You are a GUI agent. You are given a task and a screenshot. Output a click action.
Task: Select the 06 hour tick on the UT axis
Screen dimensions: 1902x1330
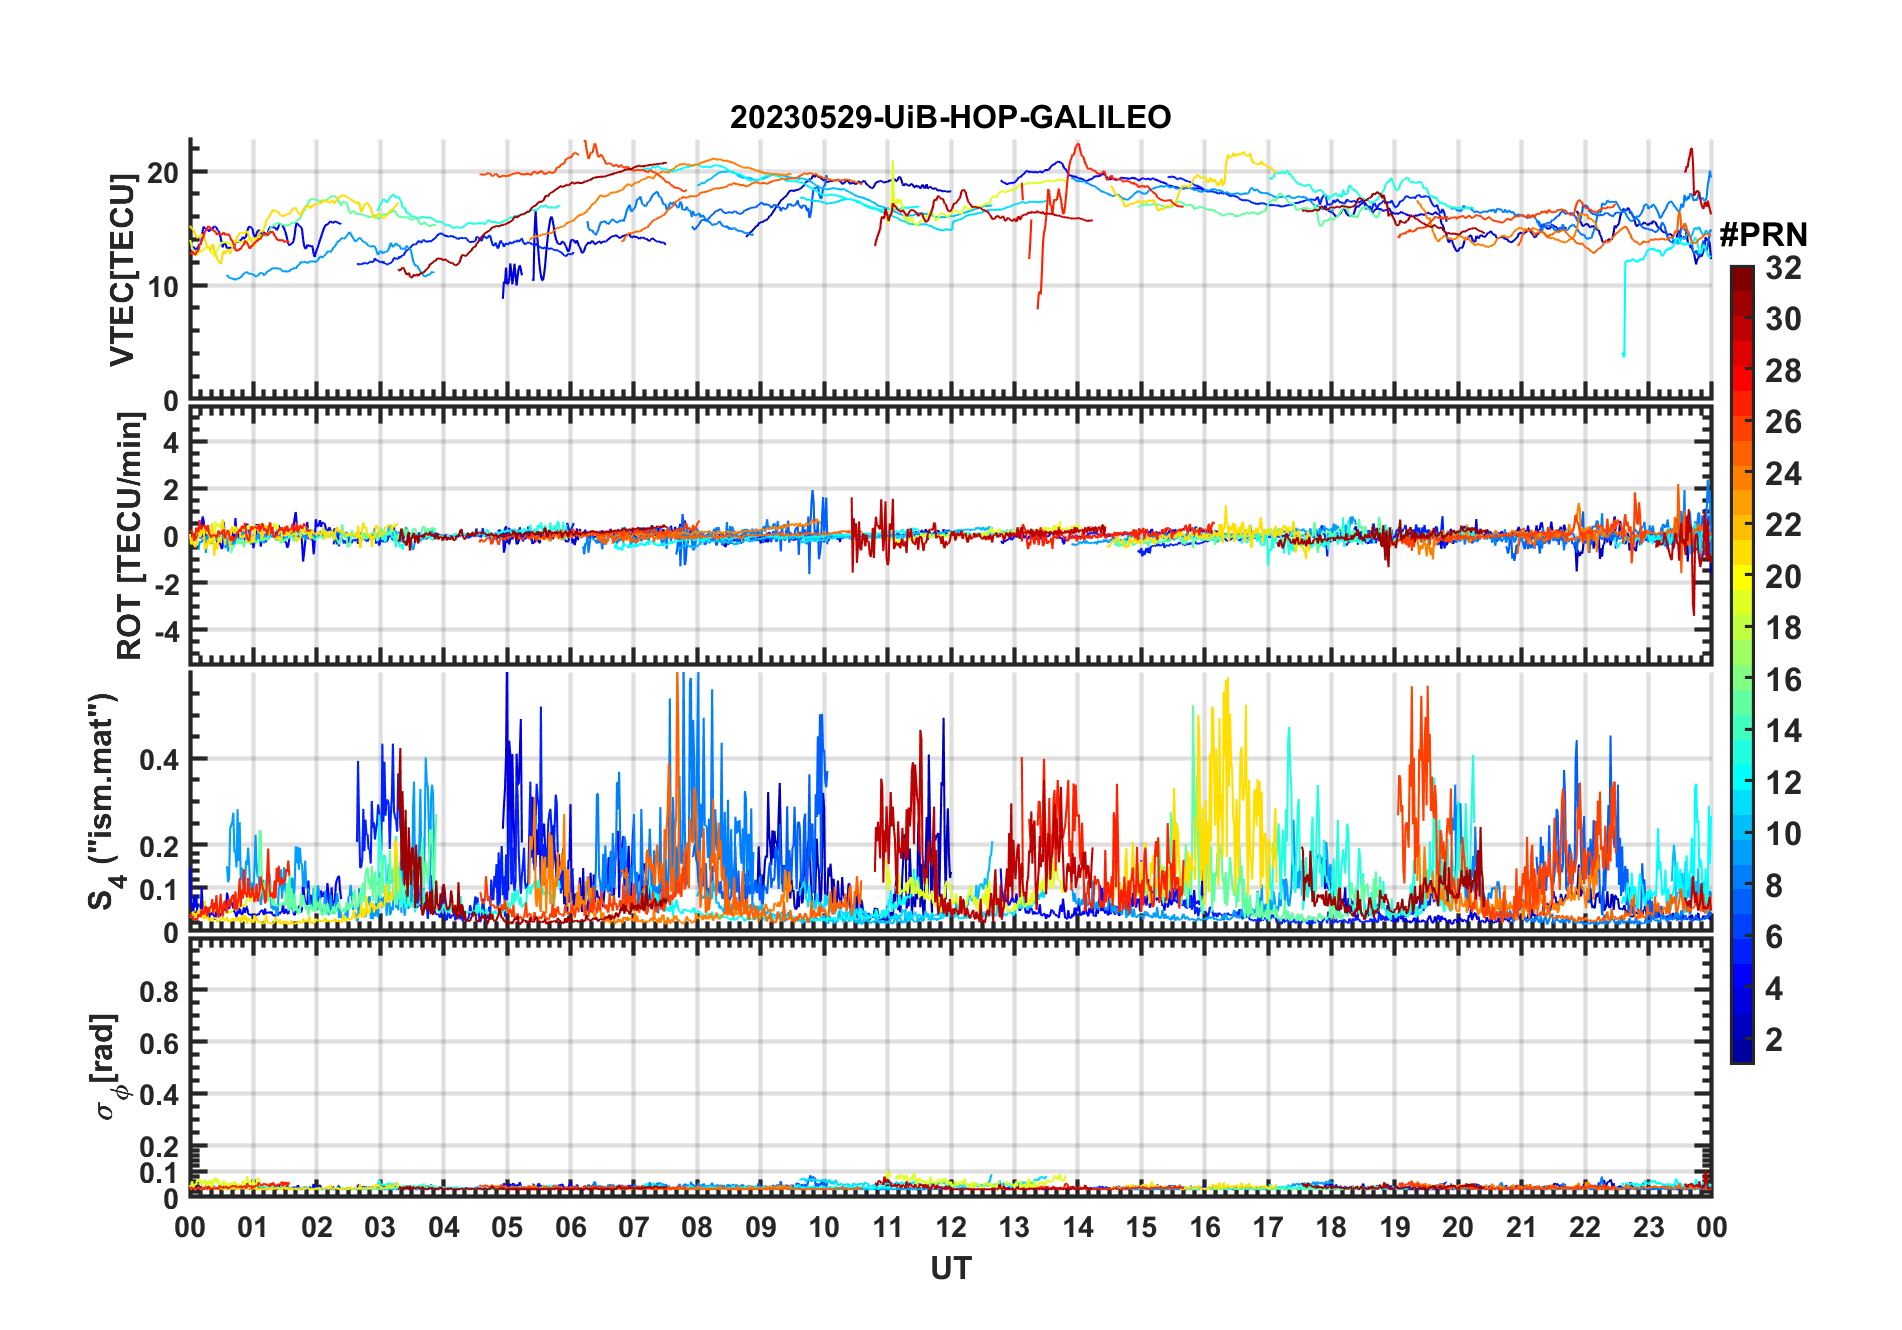point(570,1228)
